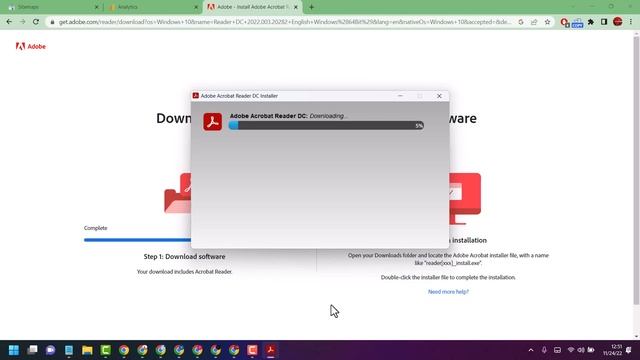Open a new browser tab
Image resolution: width=640 pixels, height=360 pixels.
click(311, 7)
